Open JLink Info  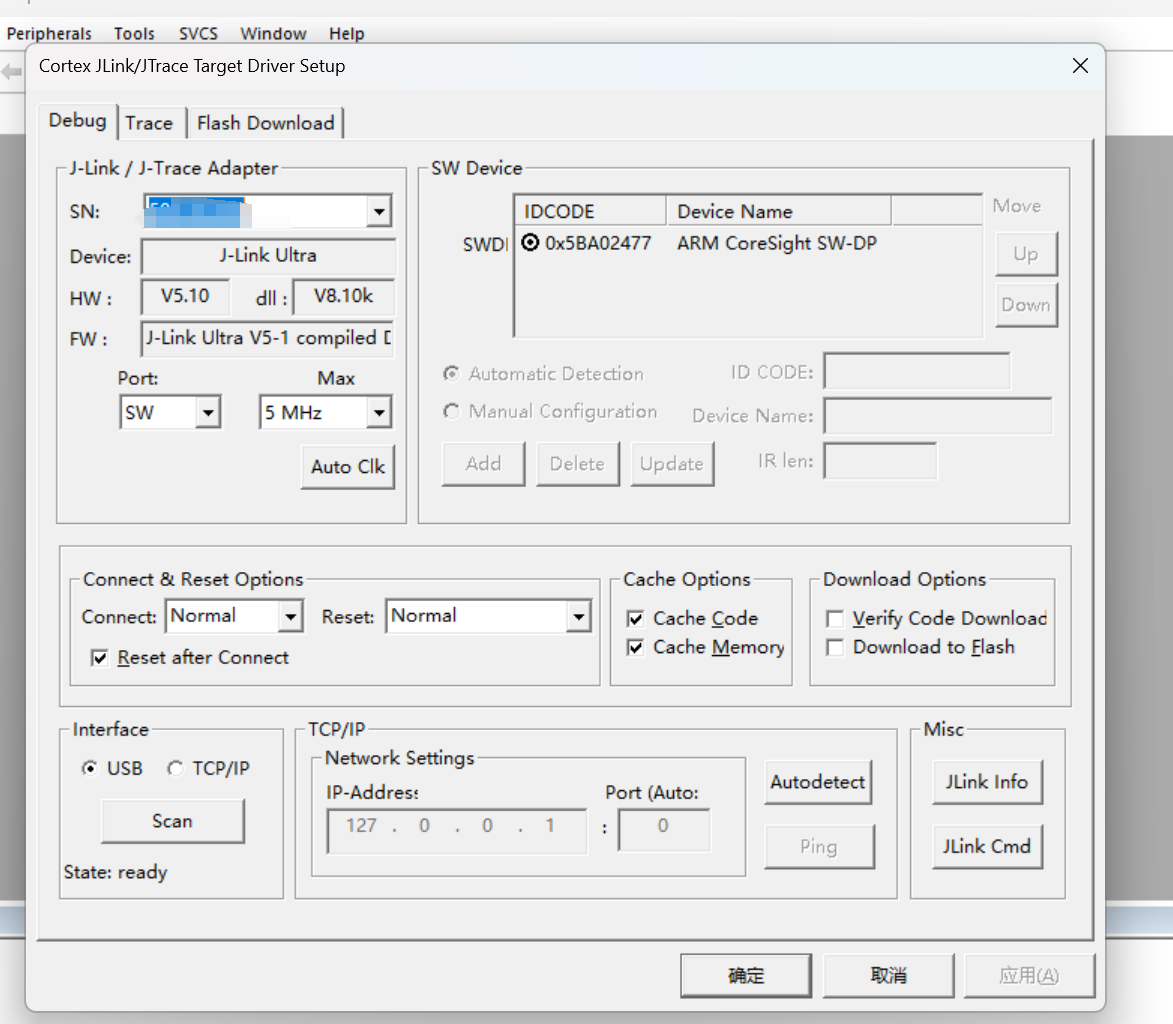click(x=987, y=782)
